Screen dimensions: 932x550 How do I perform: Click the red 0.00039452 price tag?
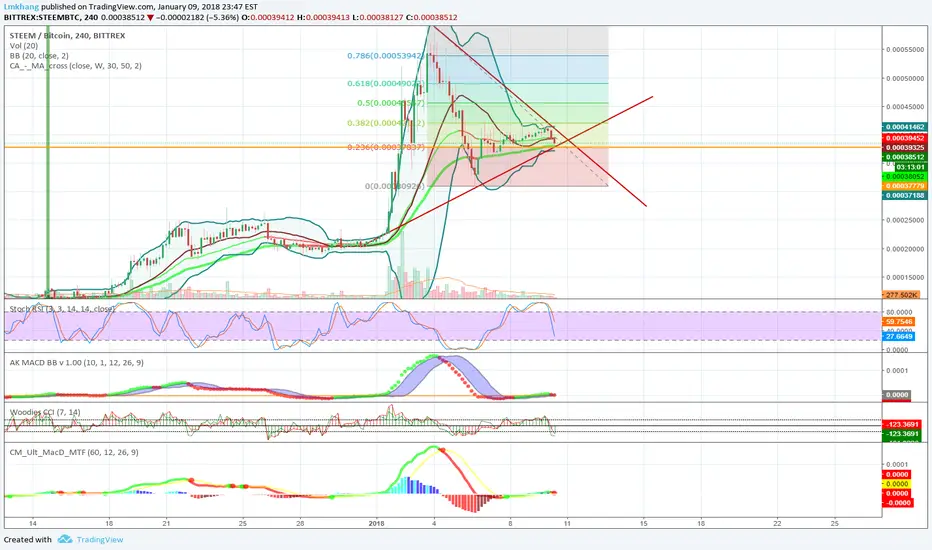905,138
